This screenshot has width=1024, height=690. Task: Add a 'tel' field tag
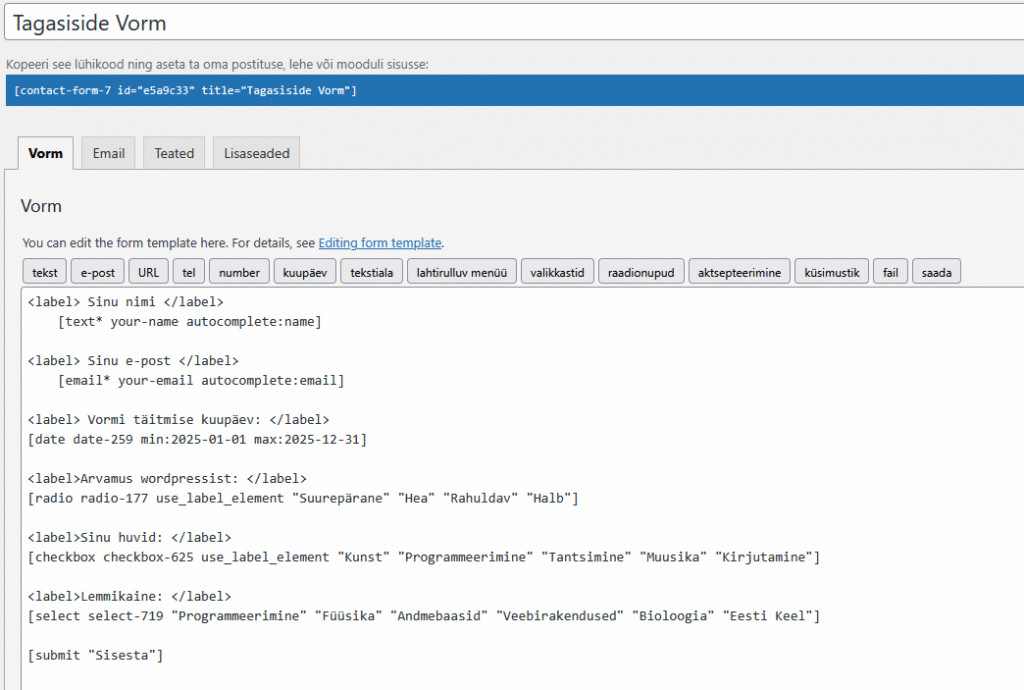pos(187,272)
